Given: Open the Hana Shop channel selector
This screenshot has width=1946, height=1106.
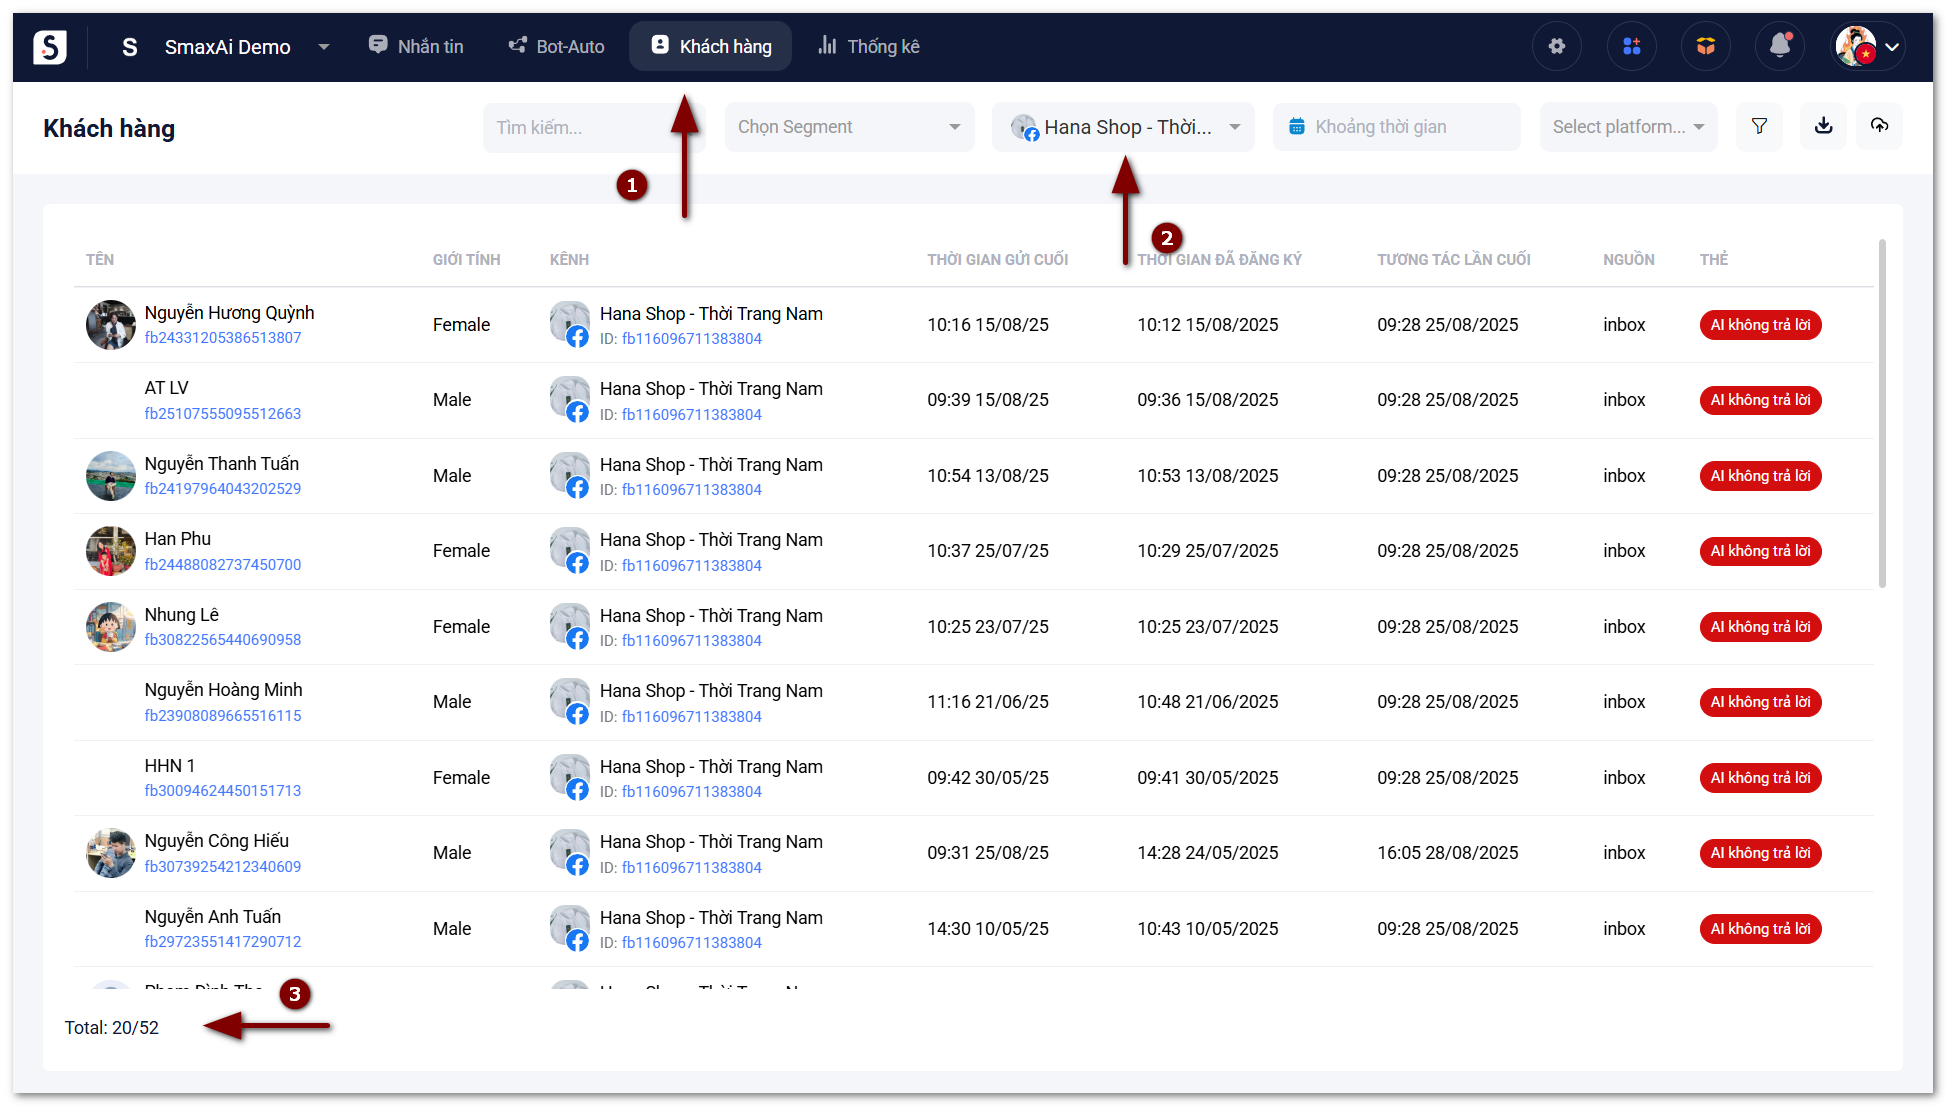Looking at the screenshot, I should [1123, 127].
